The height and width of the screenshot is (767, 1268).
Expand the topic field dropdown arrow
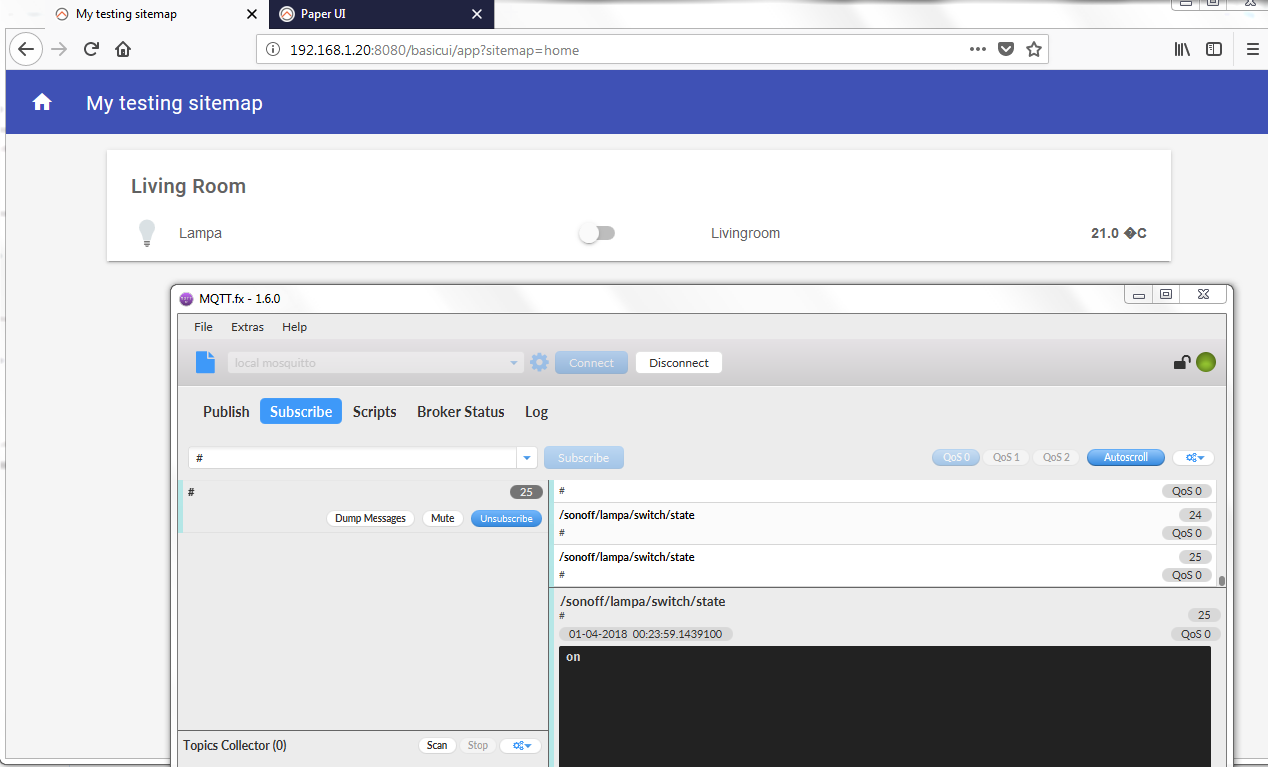[527, 458]
